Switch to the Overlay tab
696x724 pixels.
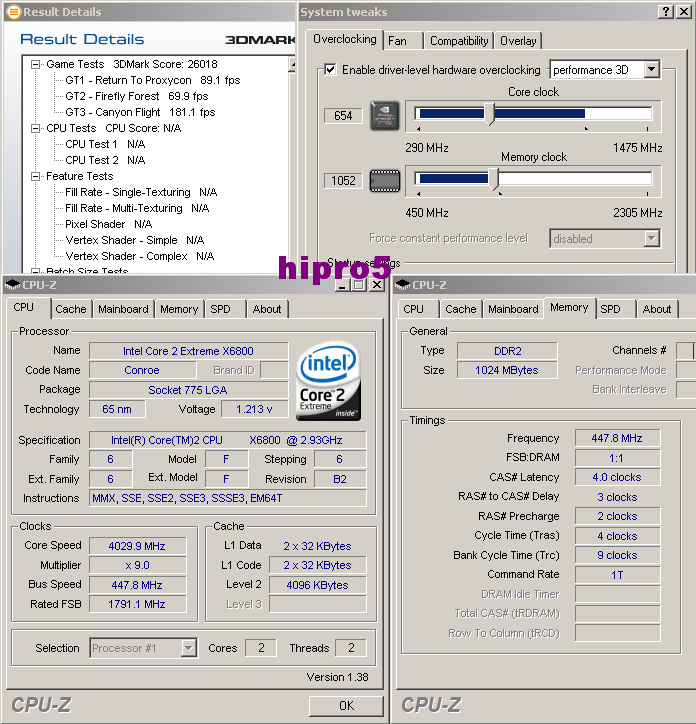518,41
